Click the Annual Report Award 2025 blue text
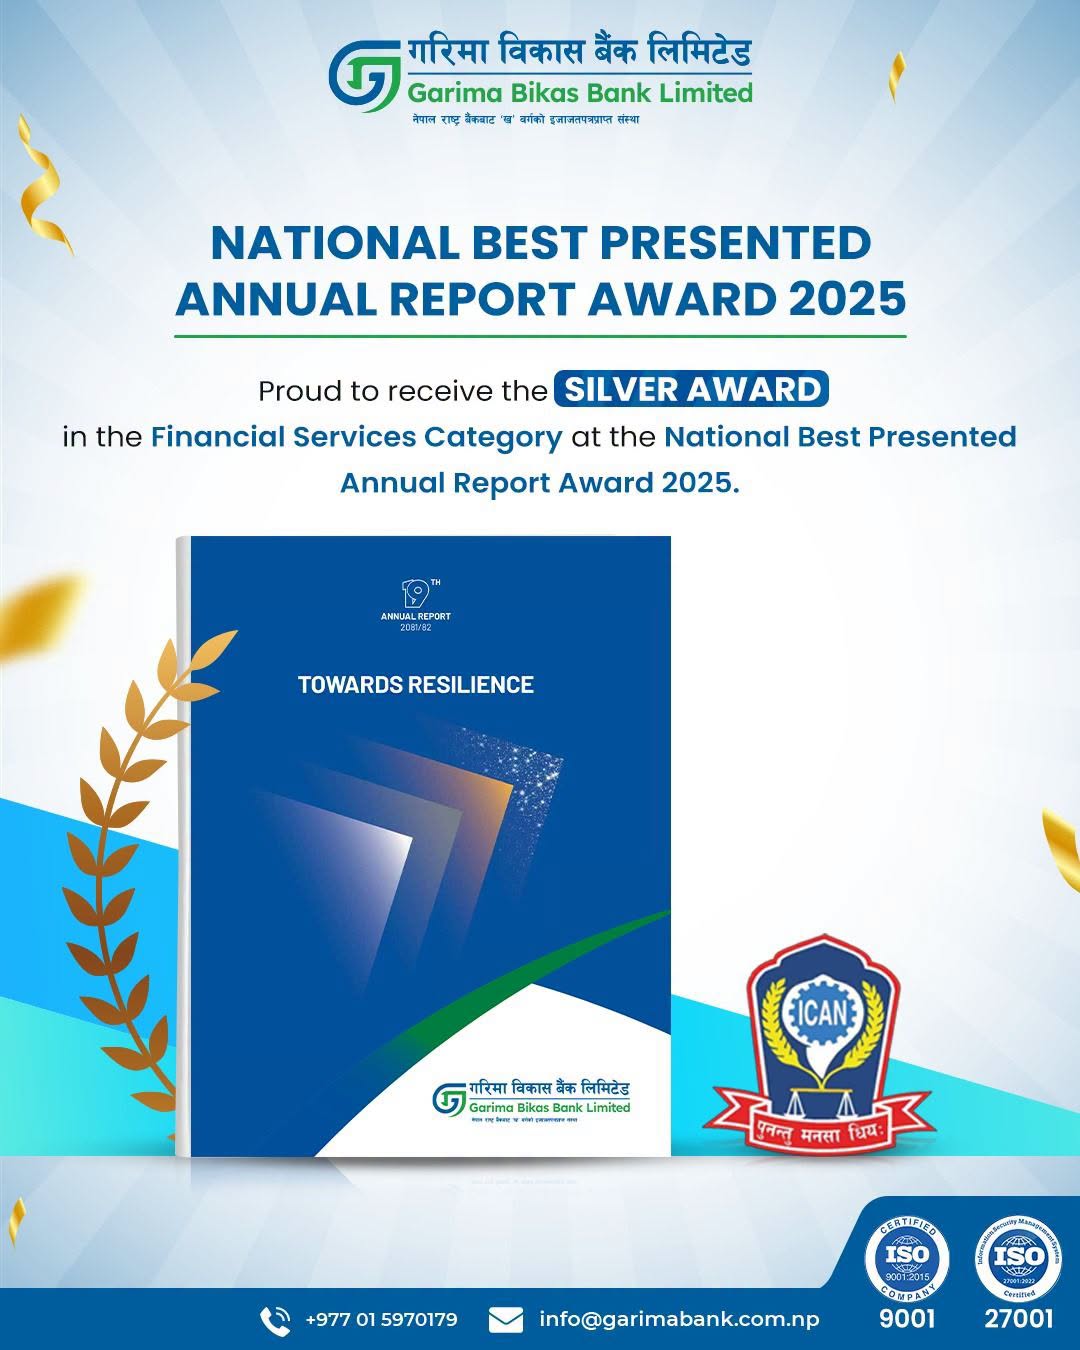The height and width of the screenshot is (1350, 1080). point(540,483)
